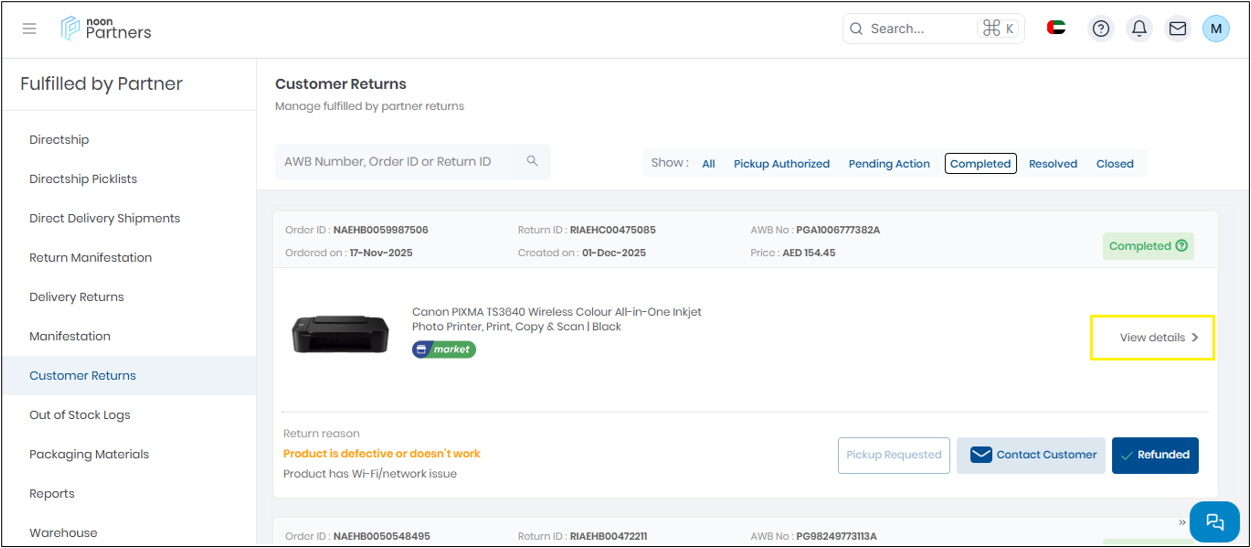This screenshot has height=548, width=1251.
Task: Click the Completed status info icon
Action: 1182,246
